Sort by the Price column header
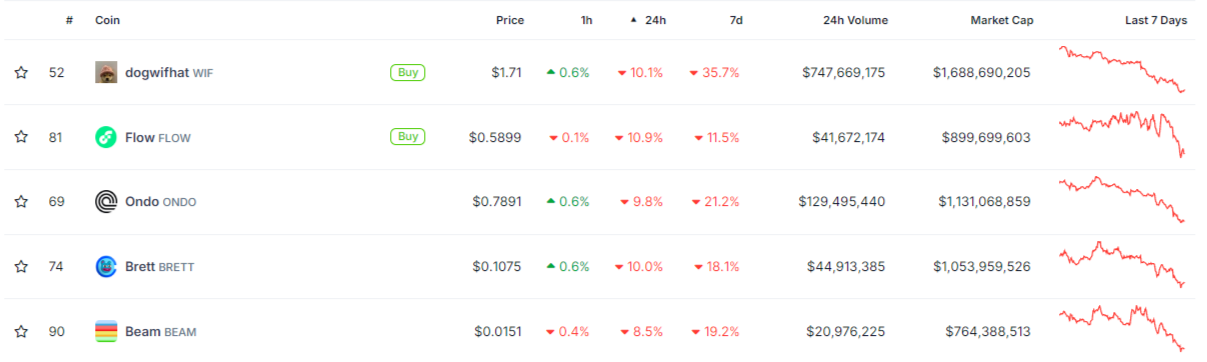 coord(510,20)
